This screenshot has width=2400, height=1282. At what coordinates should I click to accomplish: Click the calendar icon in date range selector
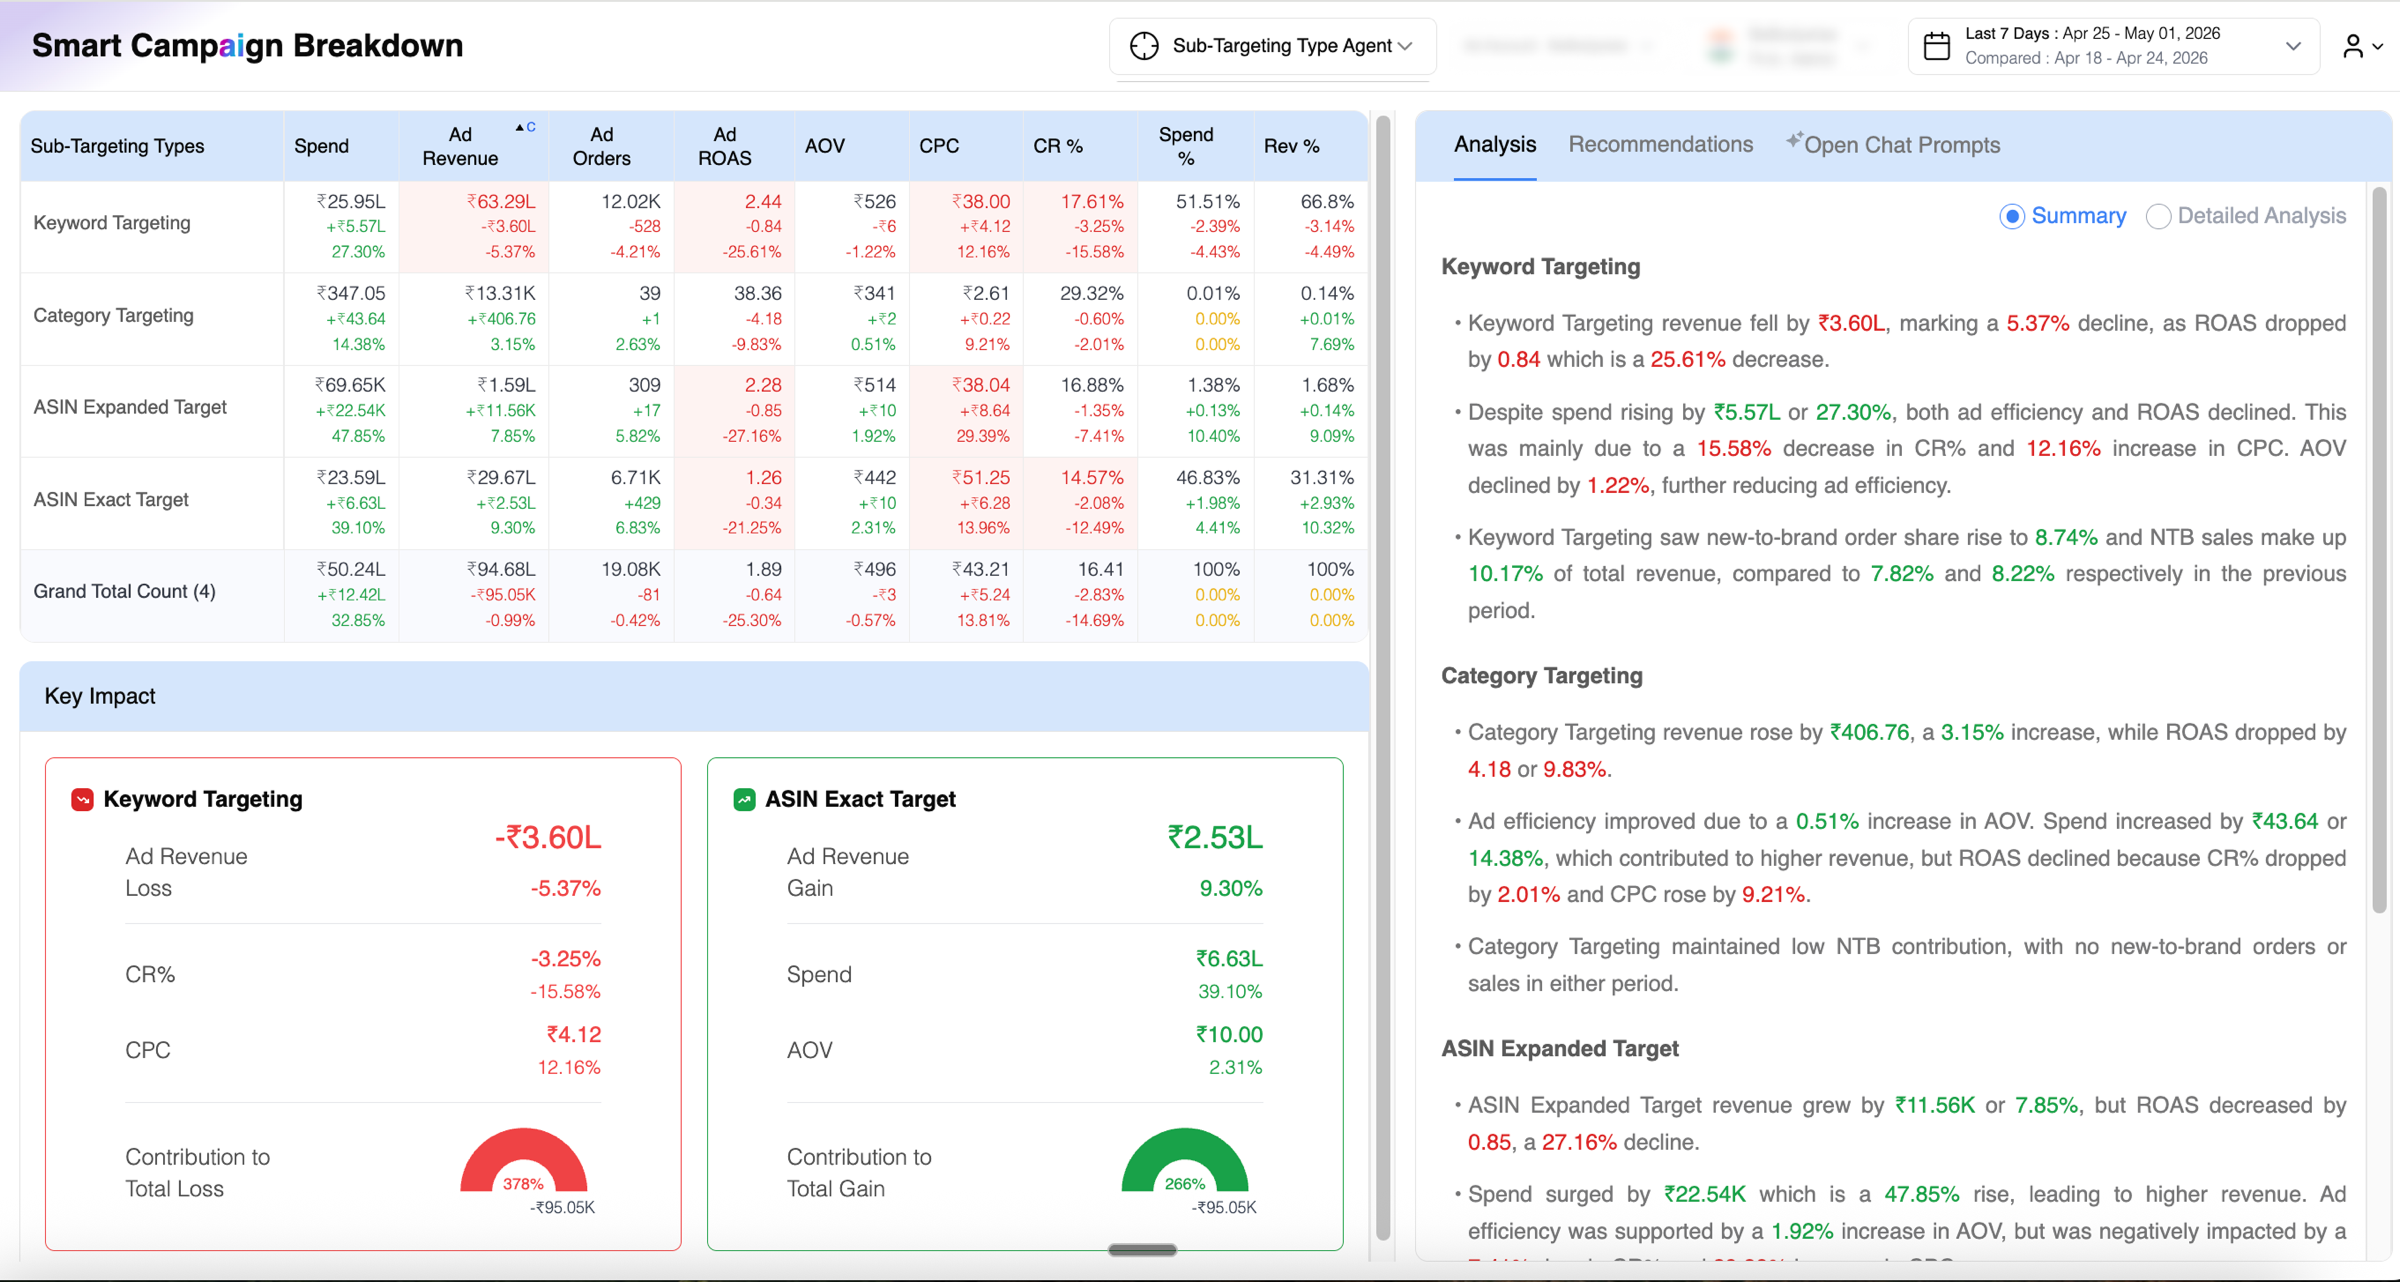(1936, 46)
